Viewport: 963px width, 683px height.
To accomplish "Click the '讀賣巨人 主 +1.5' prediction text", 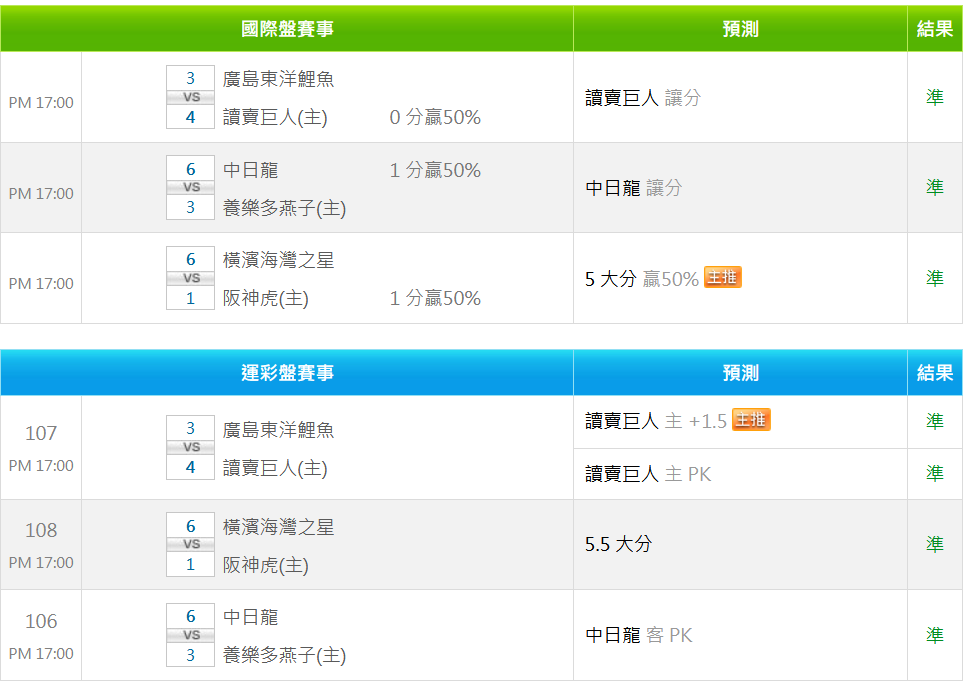I will click(656, 421).
